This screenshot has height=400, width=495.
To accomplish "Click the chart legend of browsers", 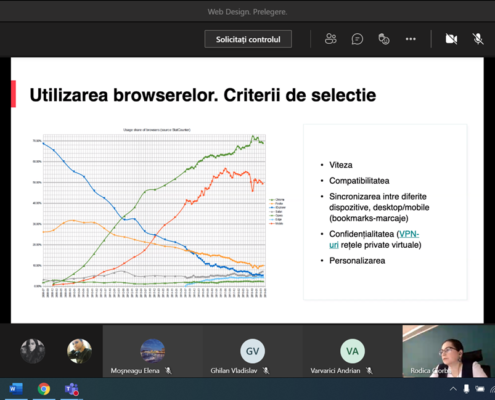I will pos(277,211).
